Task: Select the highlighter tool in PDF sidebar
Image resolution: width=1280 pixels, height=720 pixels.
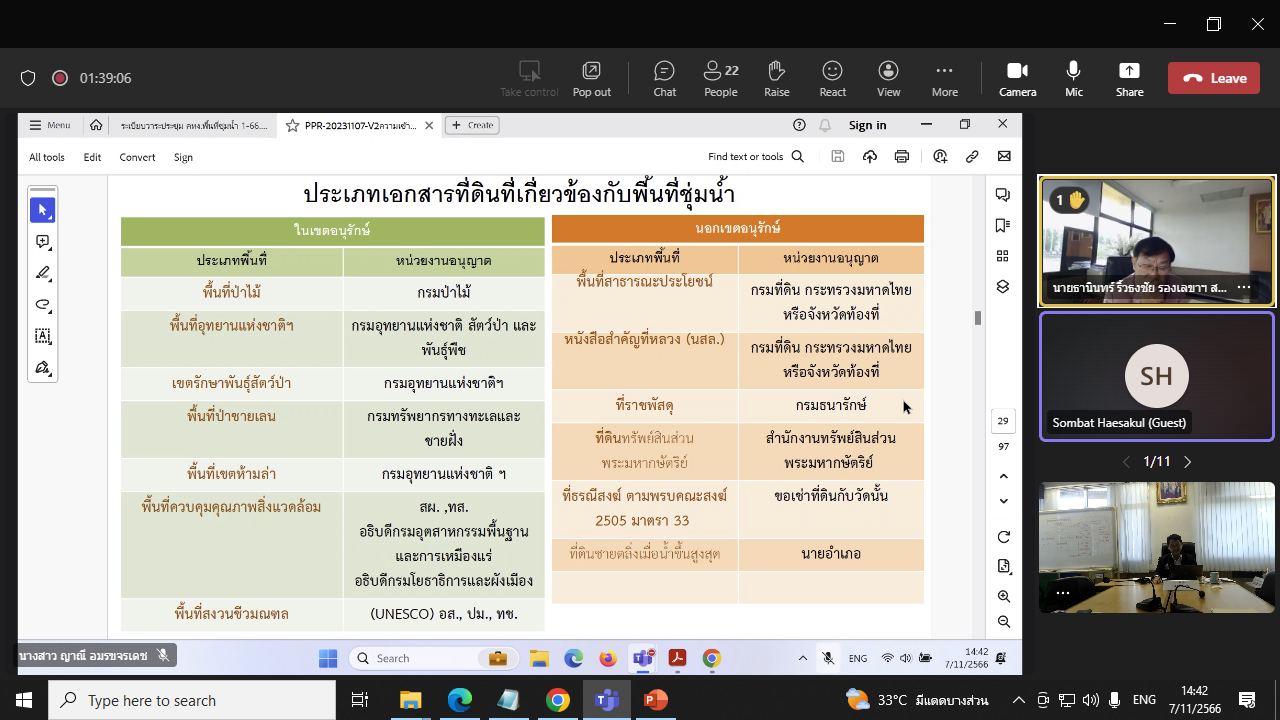Action: click(x=43, y=273)
